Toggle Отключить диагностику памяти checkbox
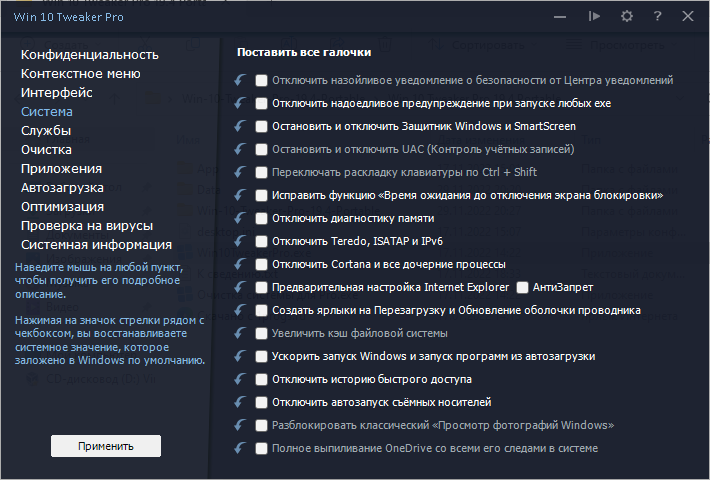710x480 pixels. 261,218
